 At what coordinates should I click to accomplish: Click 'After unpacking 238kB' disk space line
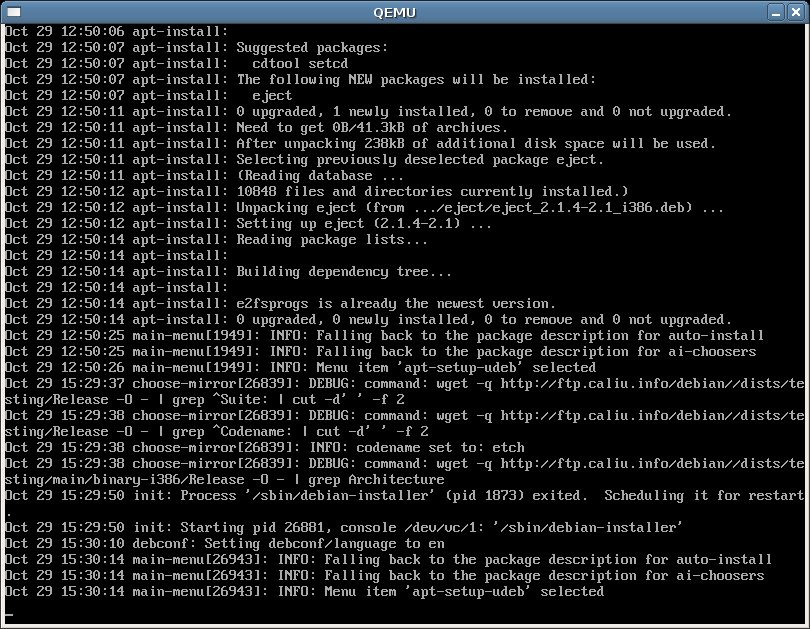point(361,144)
